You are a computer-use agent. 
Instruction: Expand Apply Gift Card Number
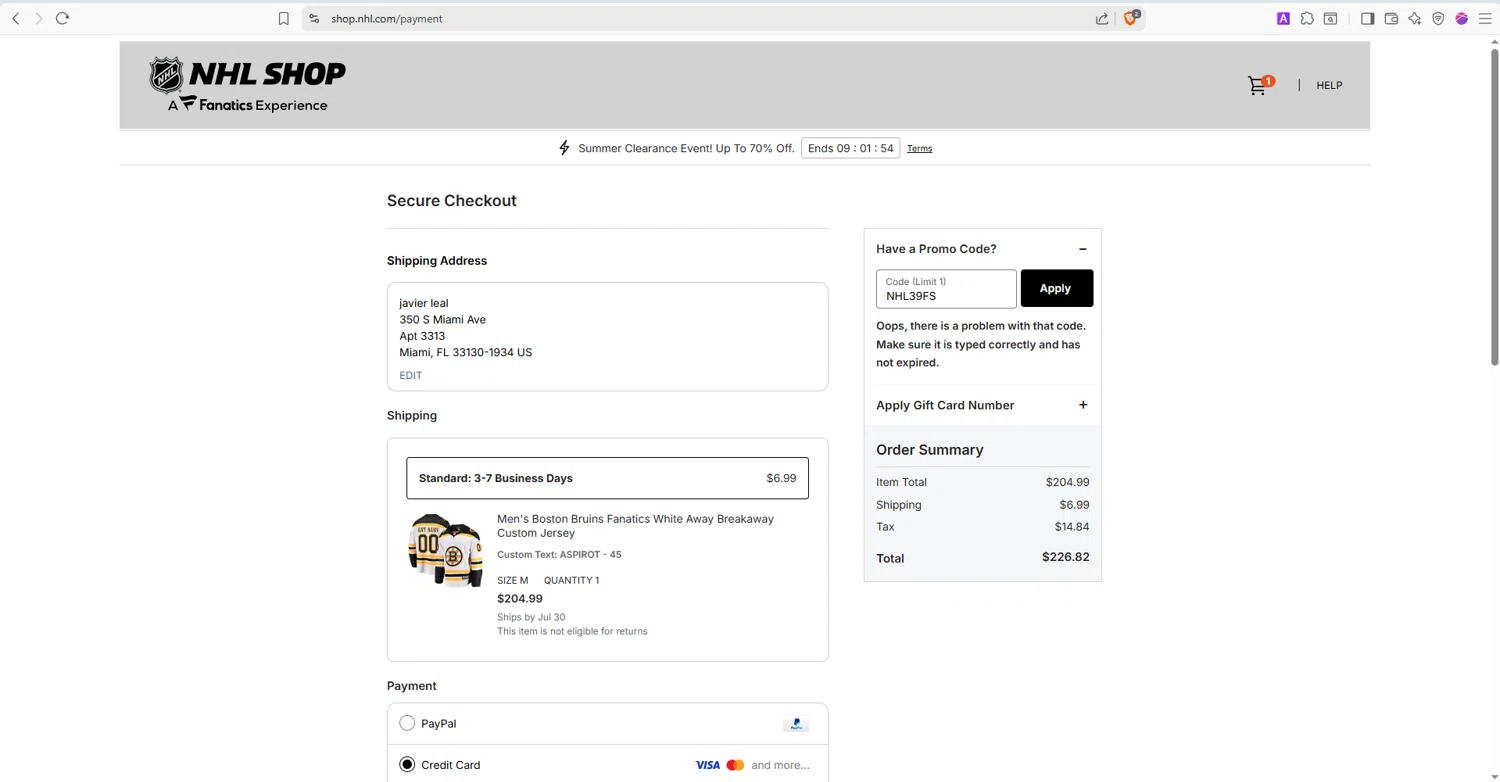click(x=1082, y=405)
